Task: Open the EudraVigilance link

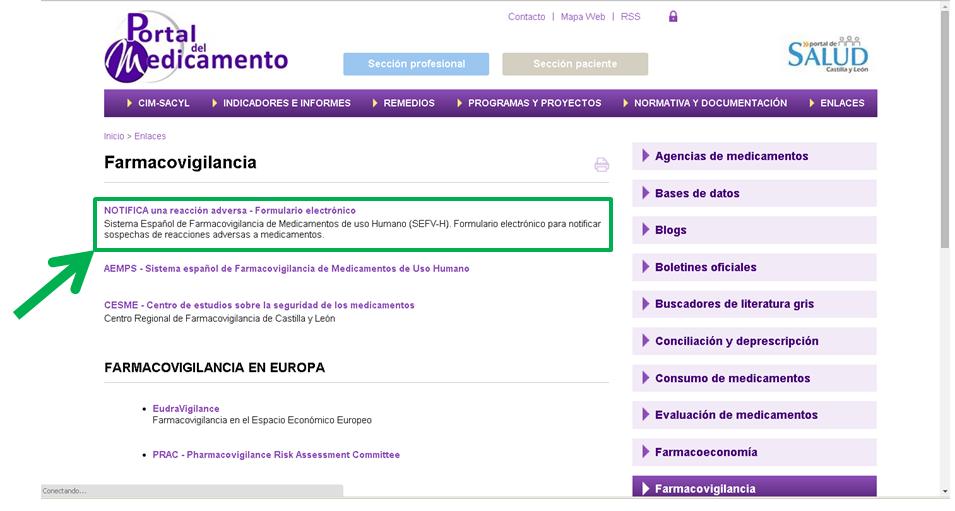Action: (186, 409)
